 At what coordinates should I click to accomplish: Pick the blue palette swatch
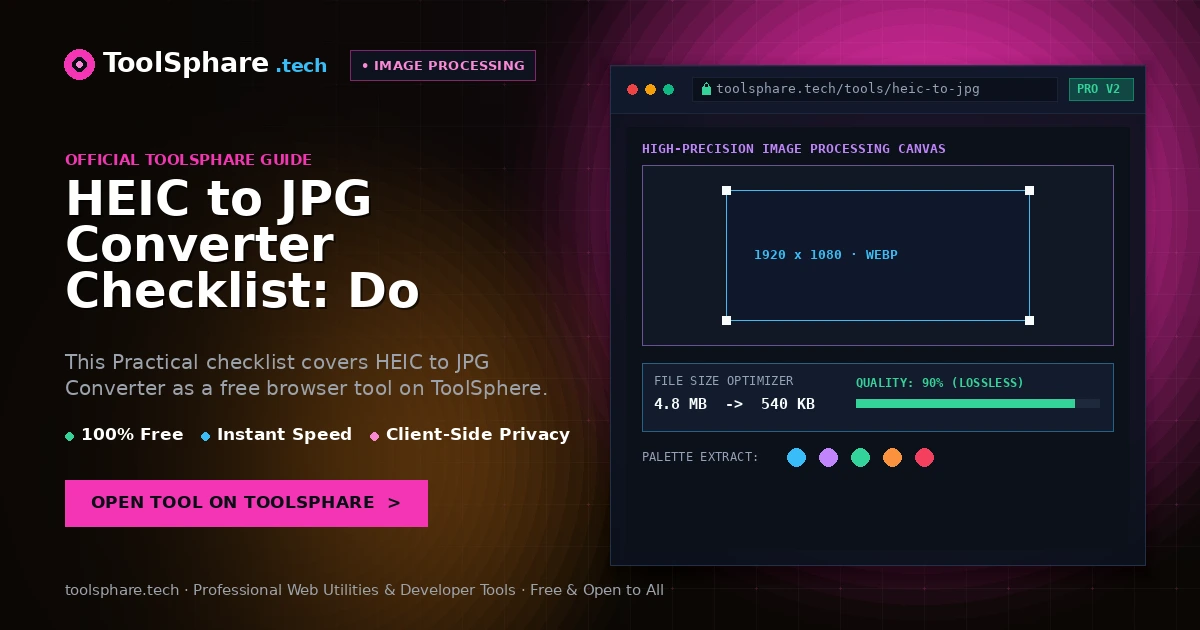pyautogui.click(x=796, y=457)
